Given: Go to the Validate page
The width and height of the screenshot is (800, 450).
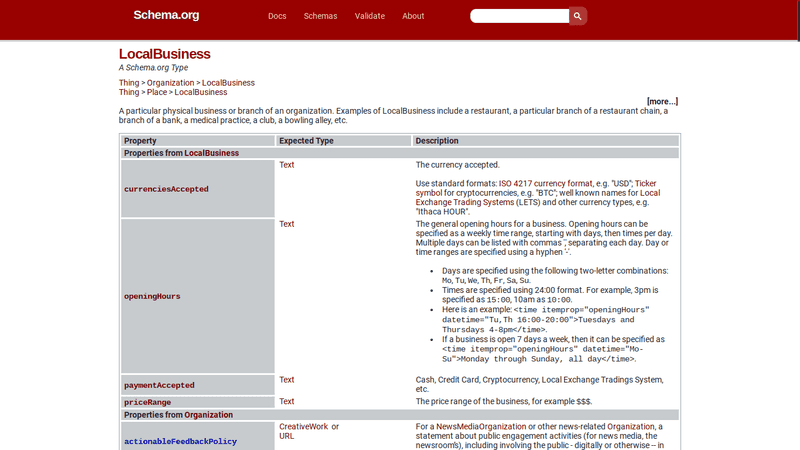Looking at the screenshot, I should tap(369, 16).
